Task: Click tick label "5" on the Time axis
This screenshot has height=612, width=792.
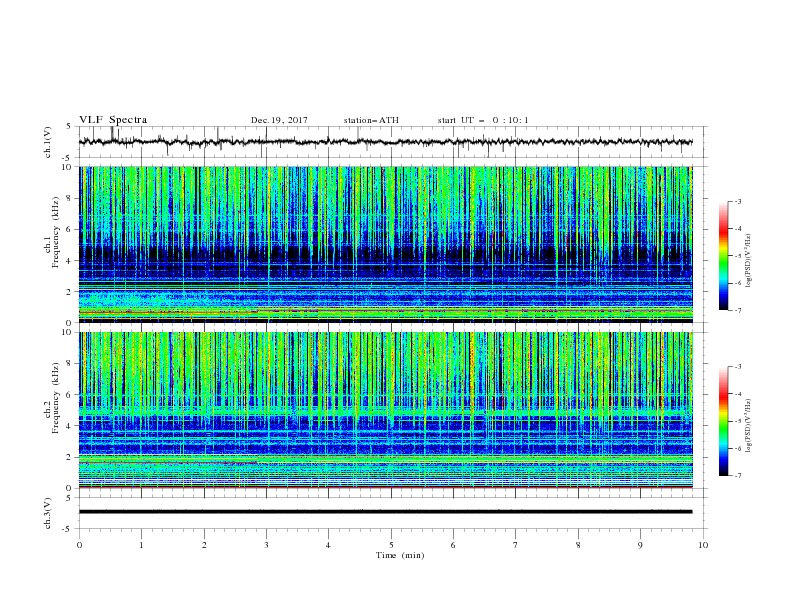Action: click(x=391, y=545)
